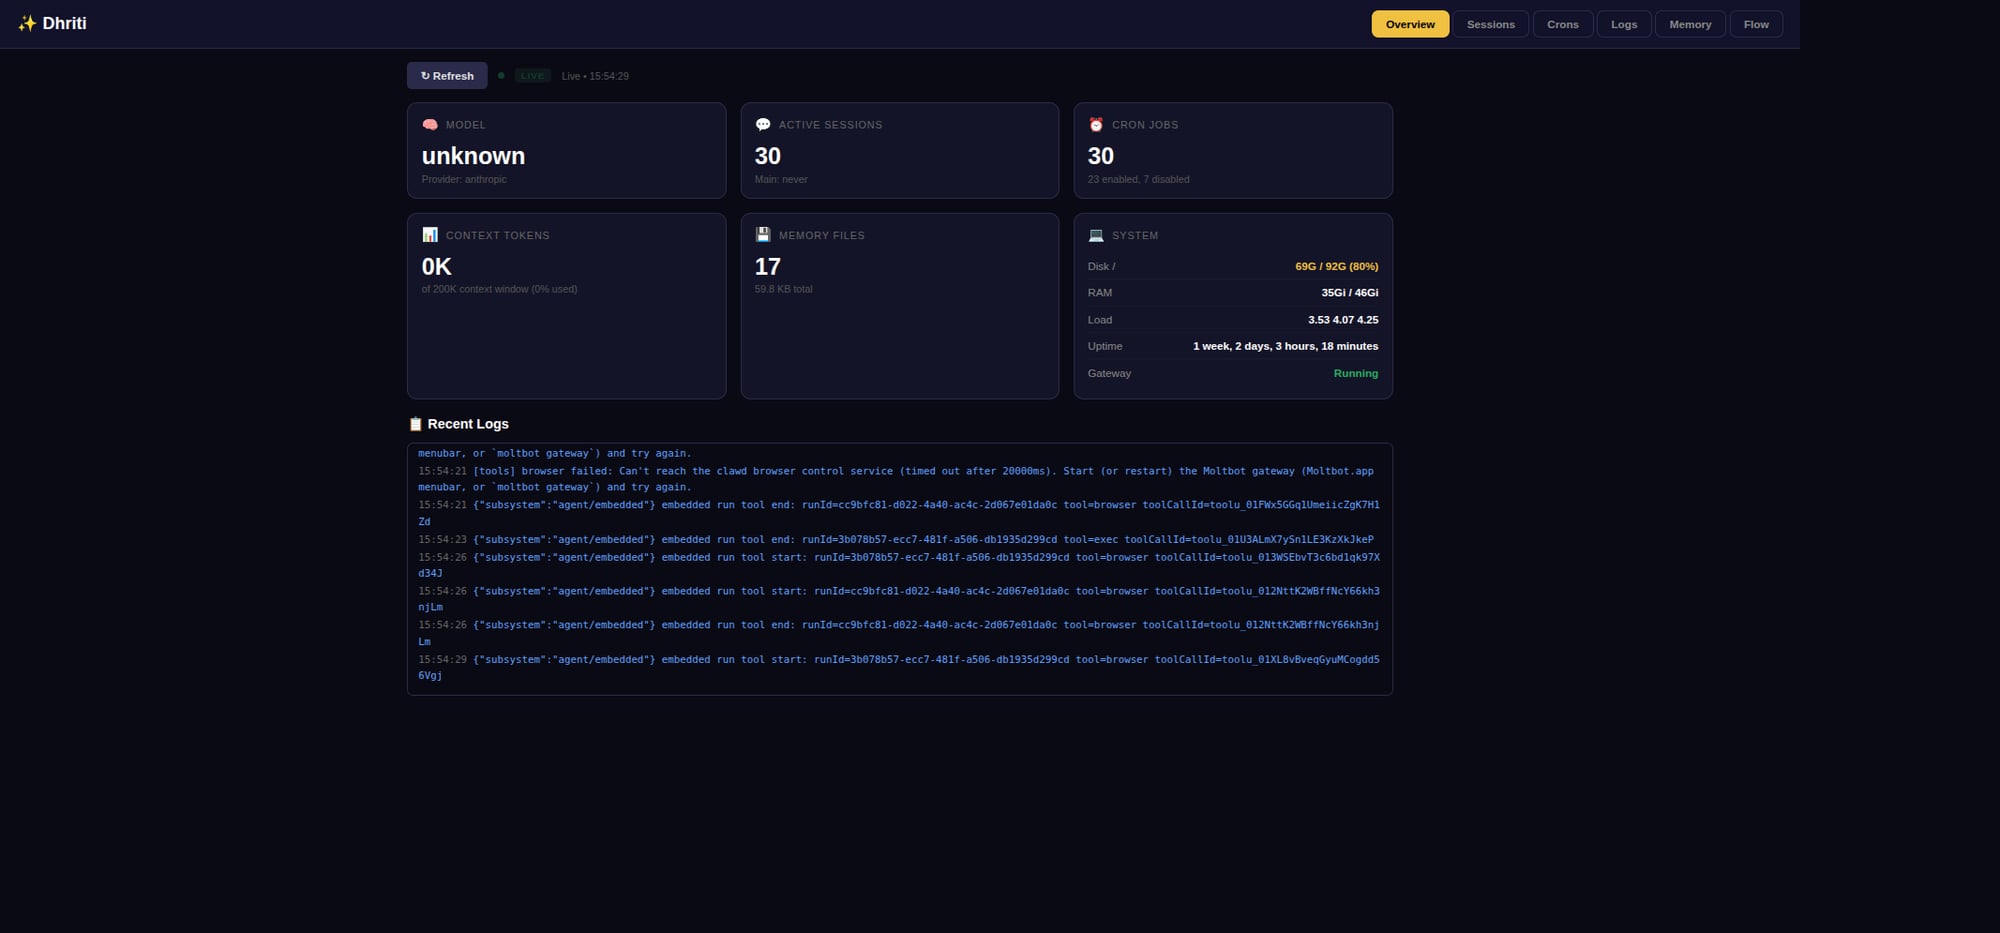
Task: Click the Active Sessions count 30
Action: pos(767,156)
